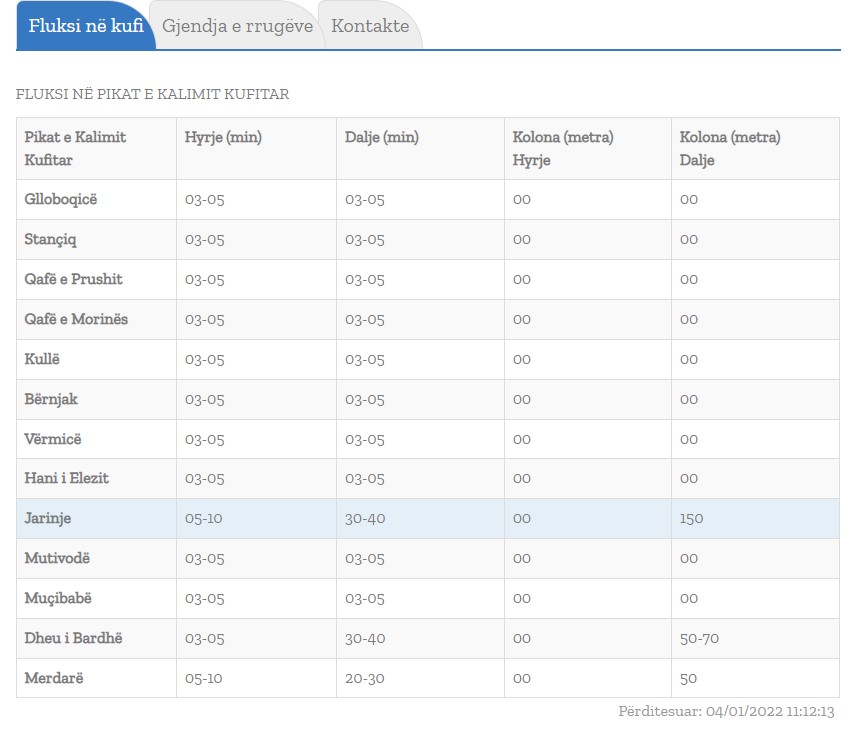Click Muçibabë in the table
Screen dimensions: 852x730
(x=58, y=598)
